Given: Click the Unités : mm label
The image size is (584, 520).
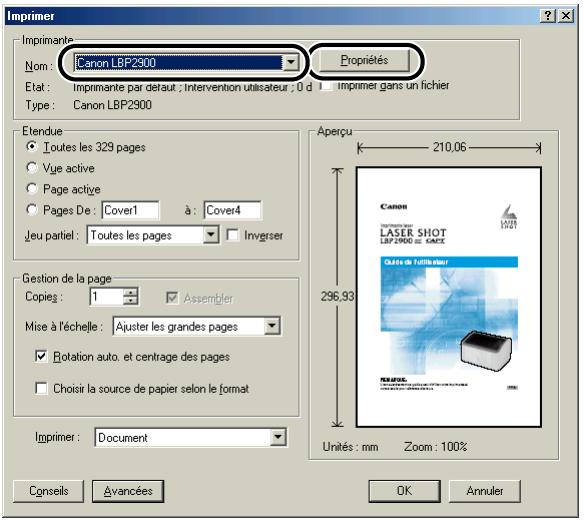Looking at the screenshot, I should [x=350, y=446].
